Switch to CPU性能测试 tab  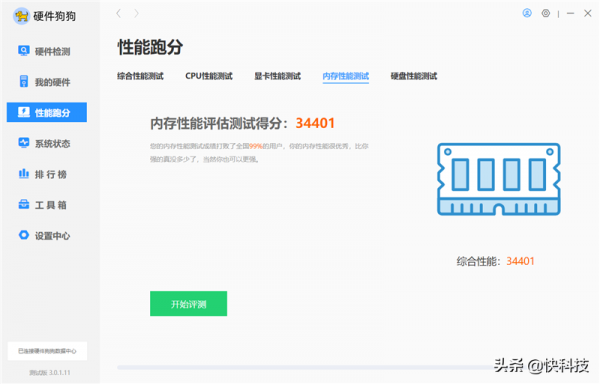209,76
